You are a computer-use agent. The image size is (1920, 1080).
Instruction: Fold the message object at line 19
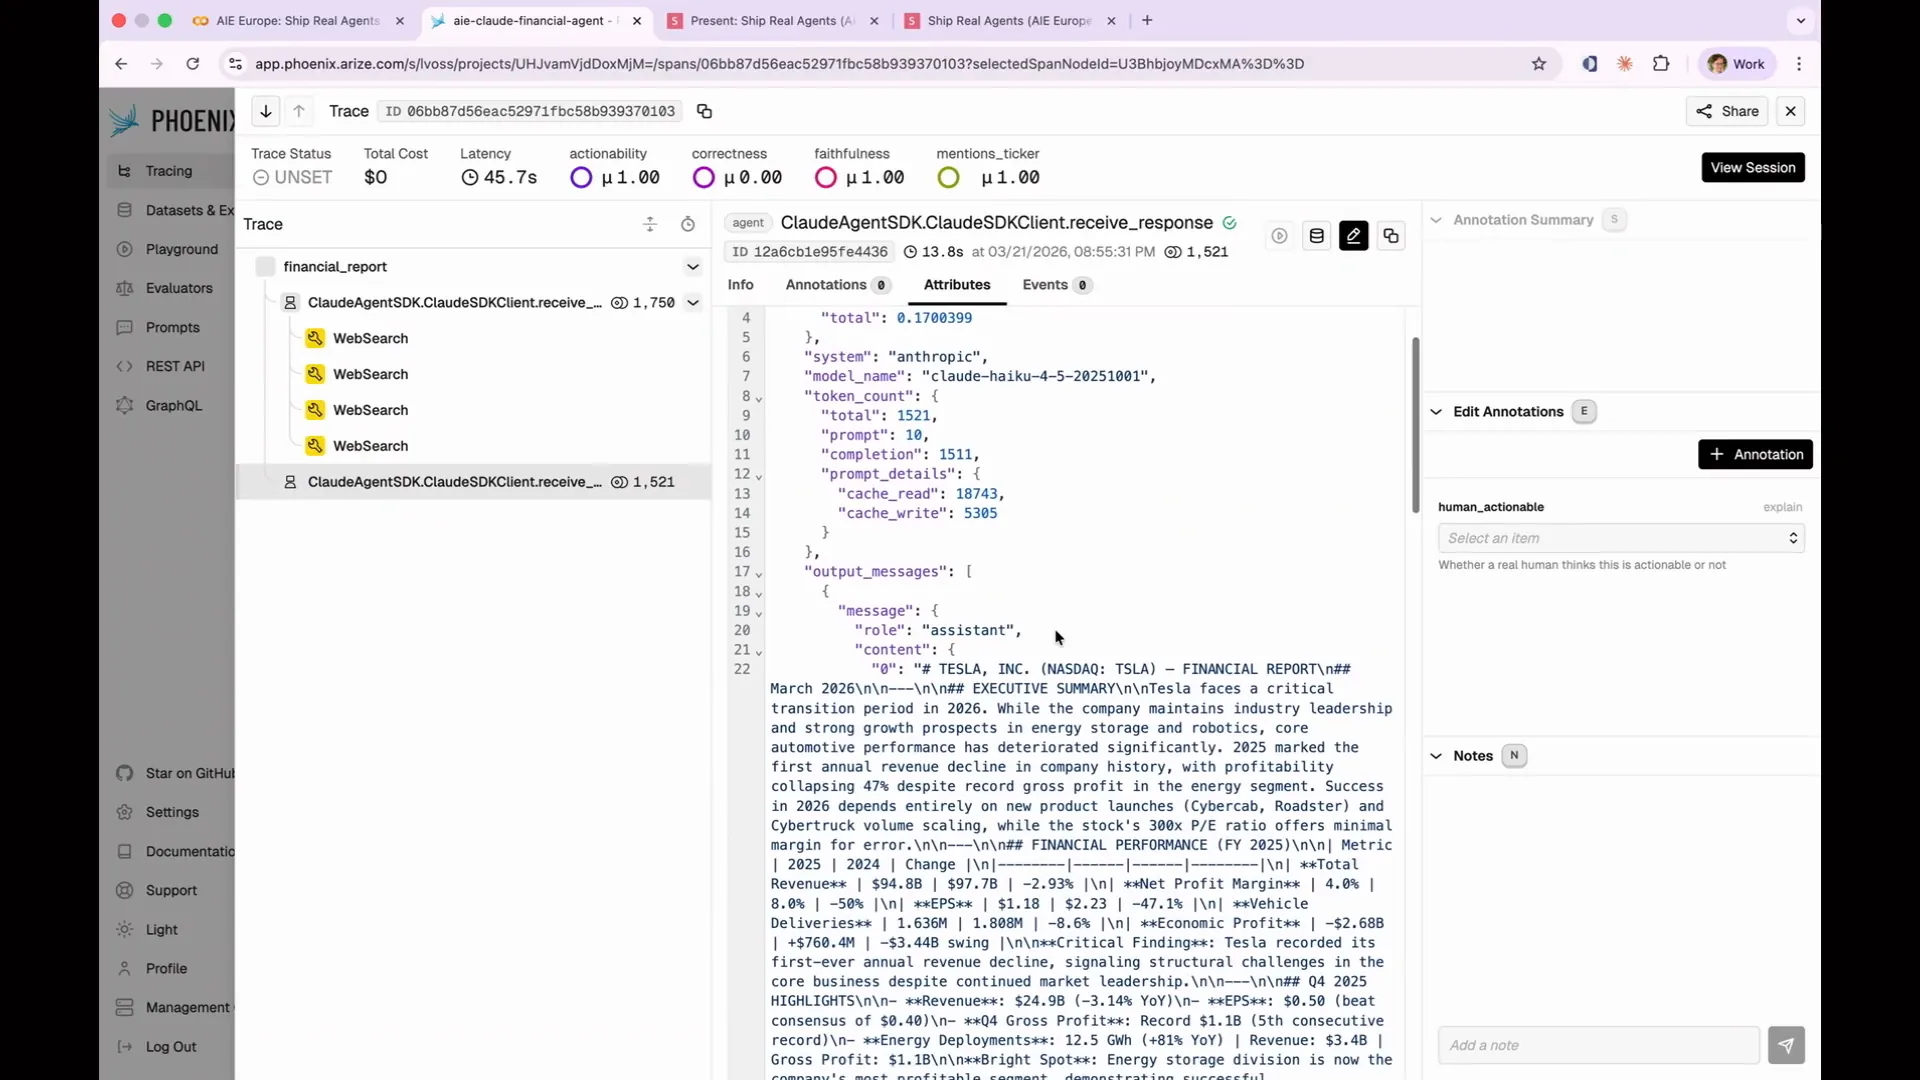pyautogui.click(x=759, y=613)
